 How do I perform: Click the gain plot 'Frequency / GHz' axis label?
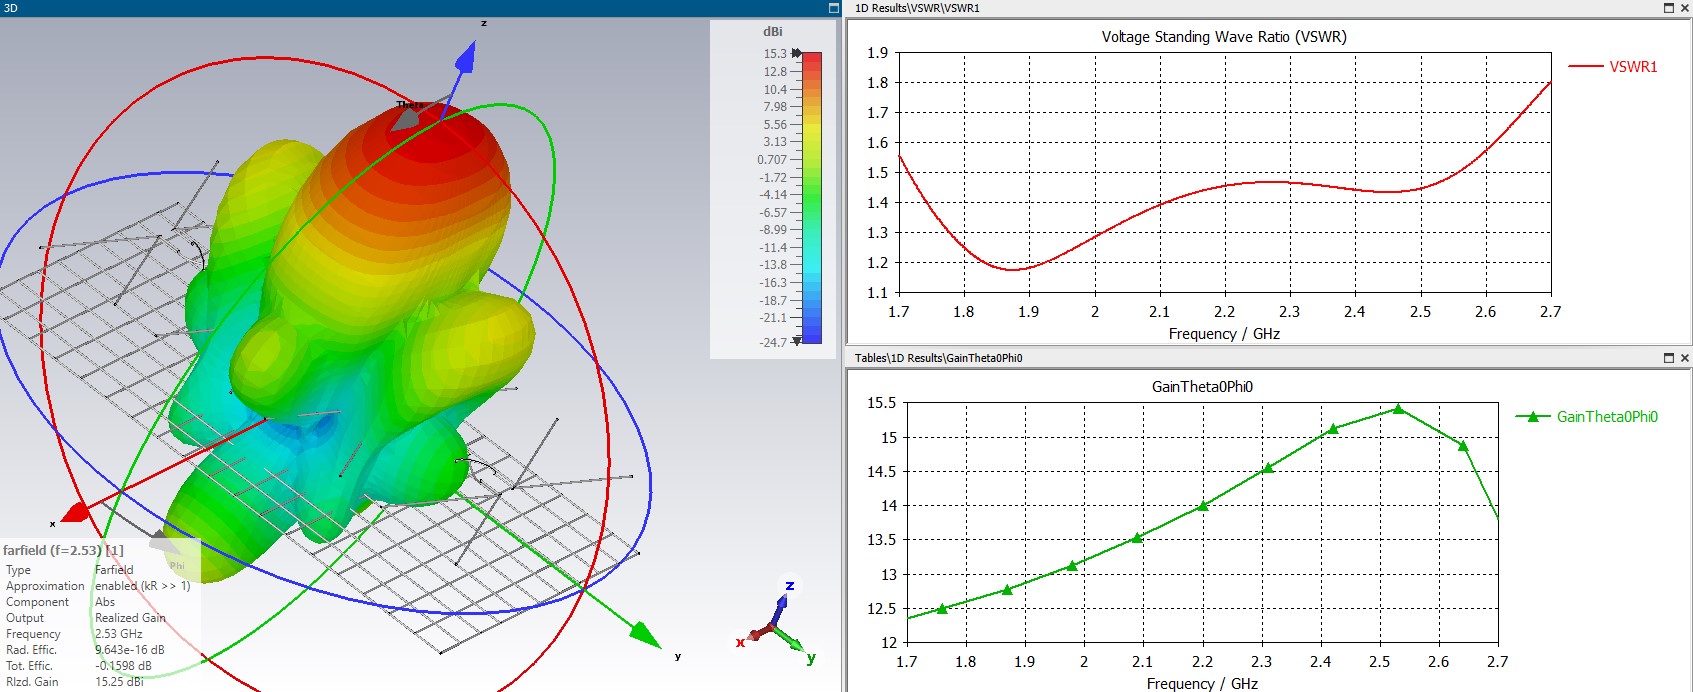tap(1202, 684)
